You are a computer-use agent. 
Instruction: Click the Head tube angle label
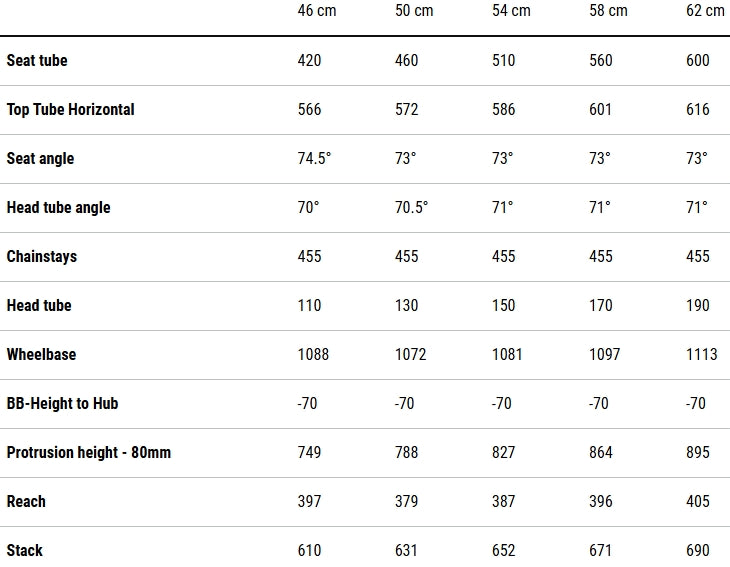pos(58,208)
